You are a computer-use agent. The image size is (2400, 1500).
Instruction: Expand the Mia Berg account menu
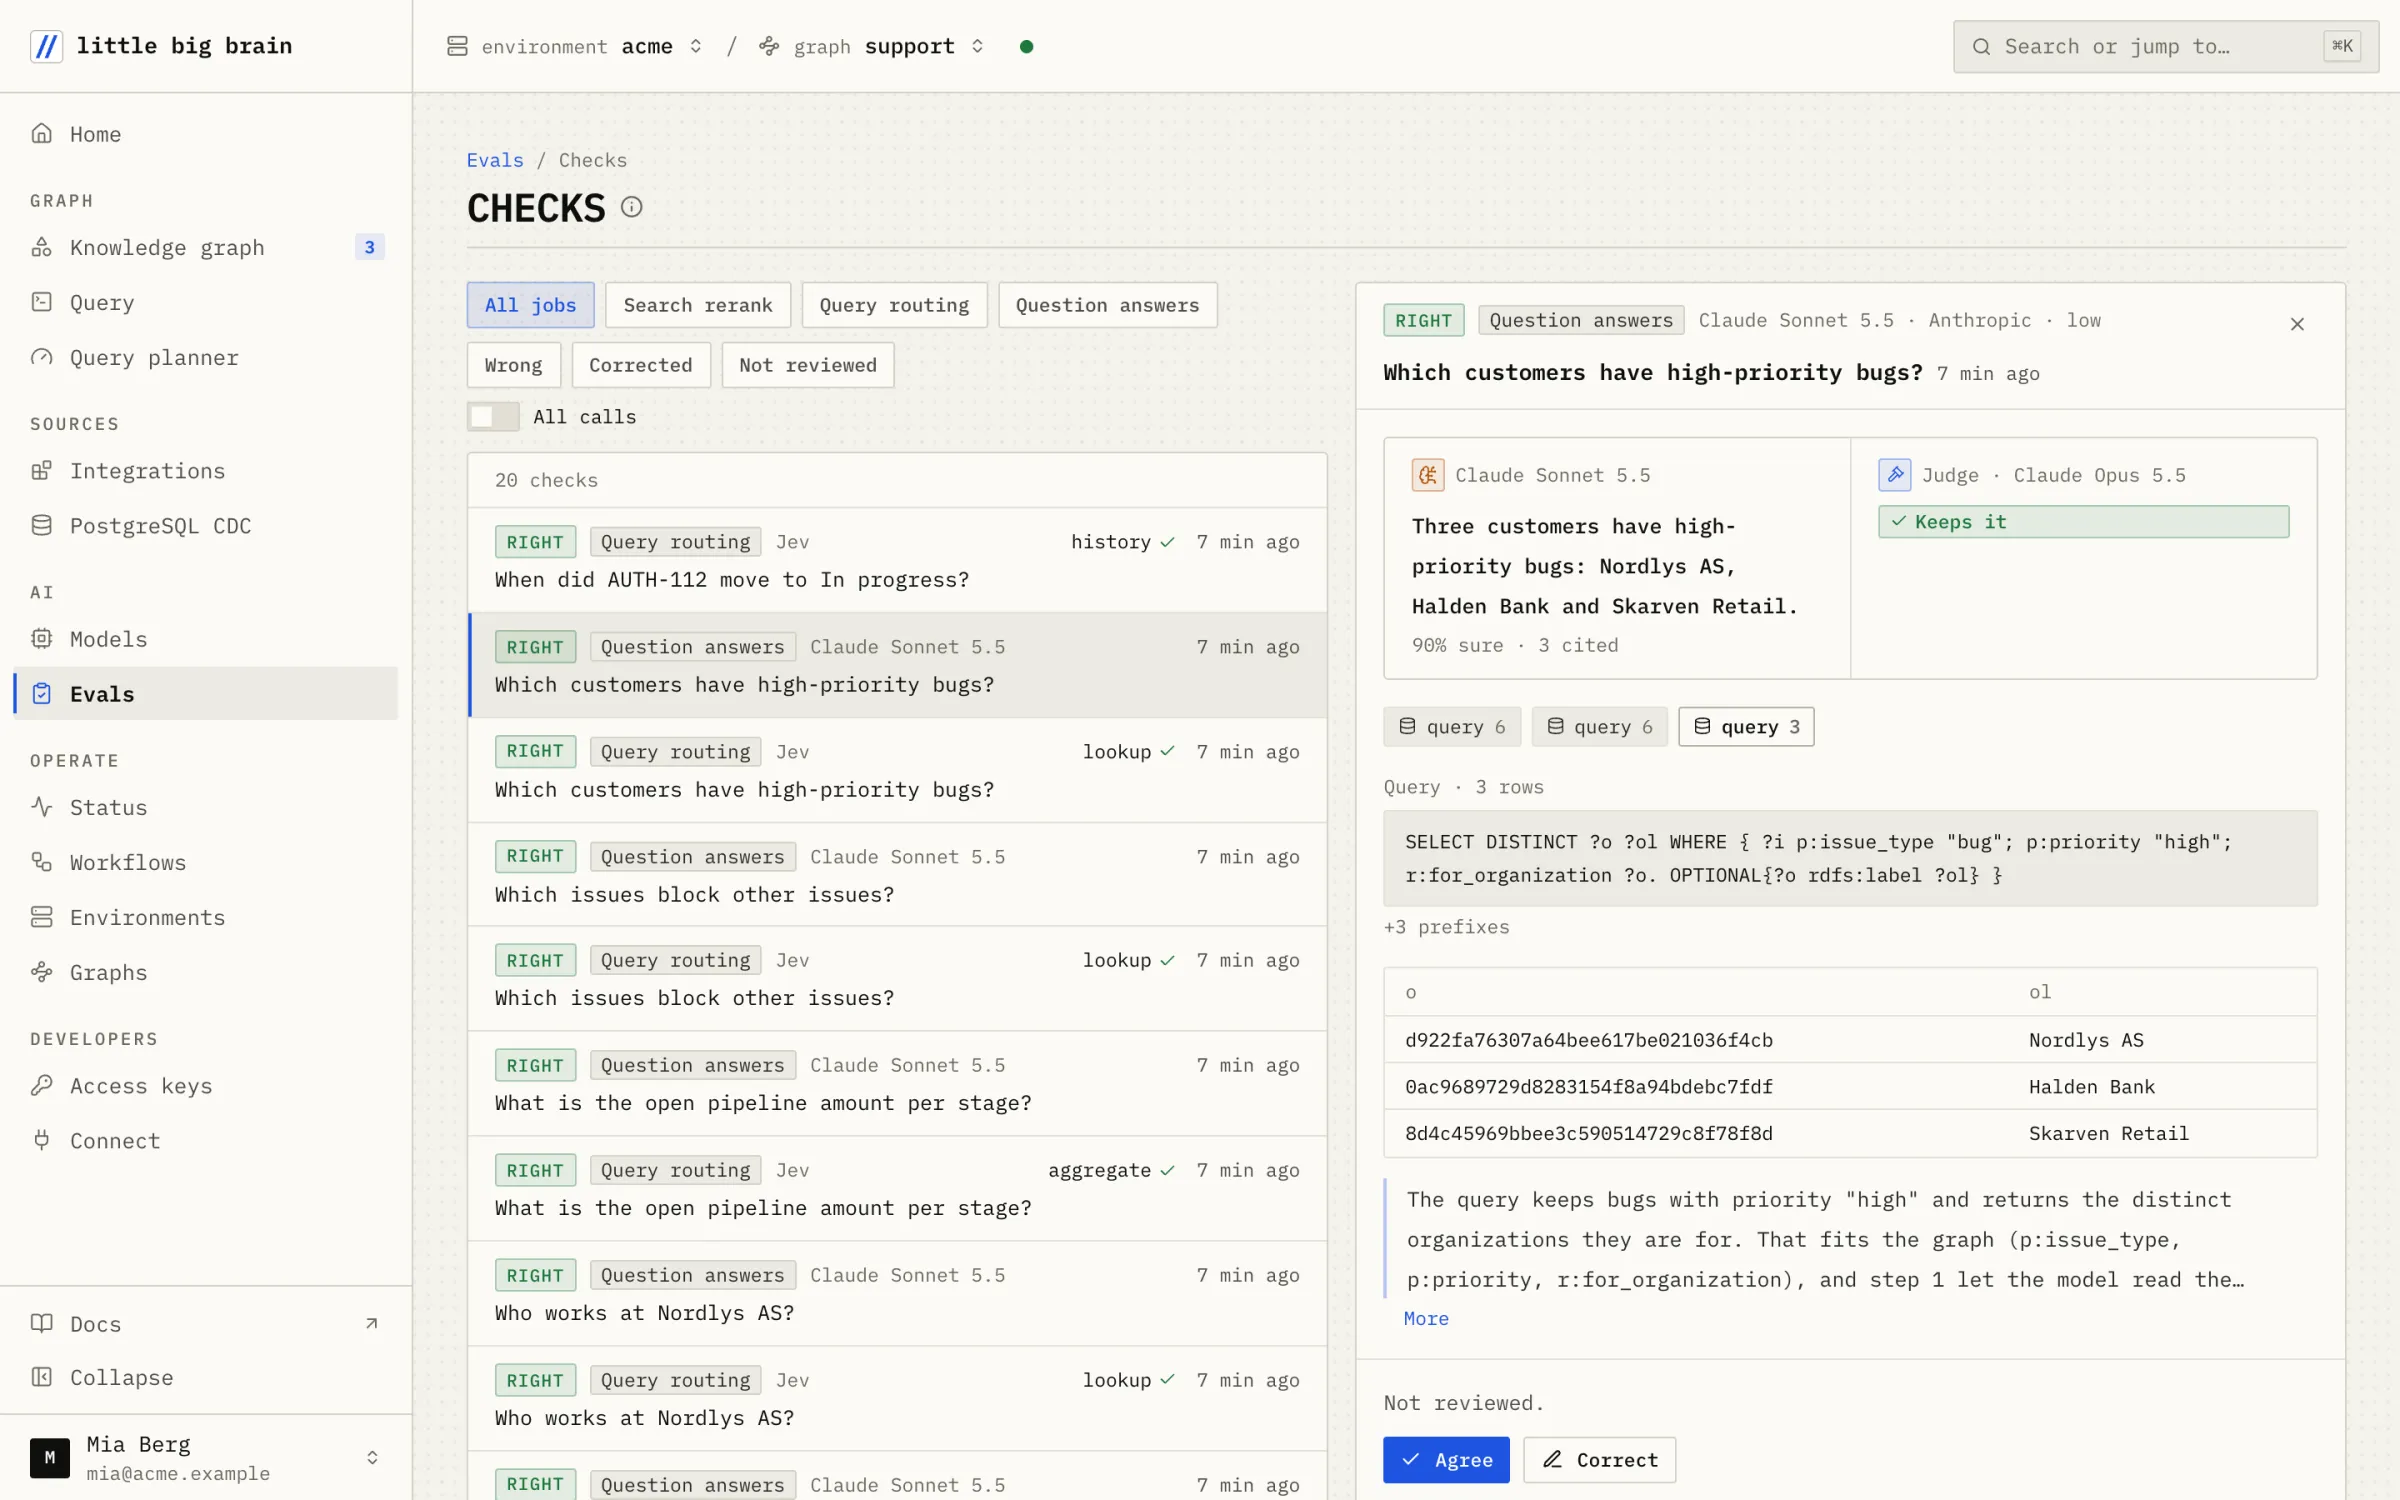pos(205,1457)
